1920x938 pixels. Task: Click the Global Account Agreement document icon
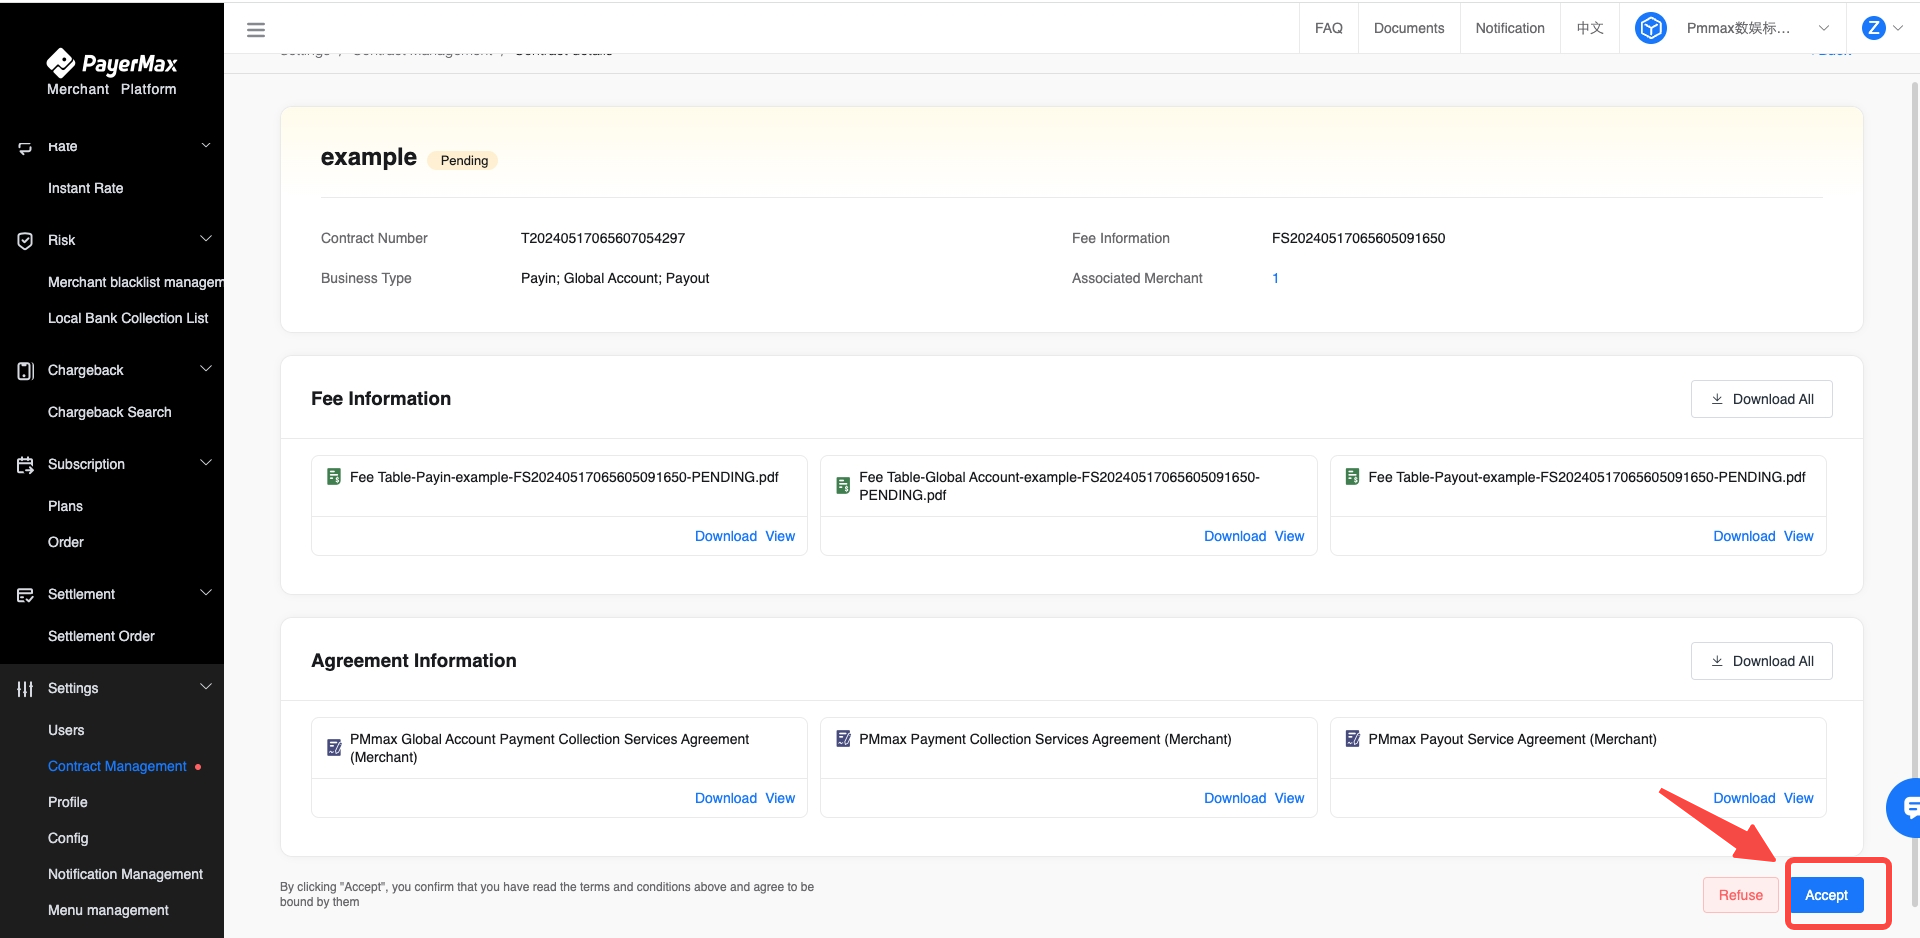334,748
